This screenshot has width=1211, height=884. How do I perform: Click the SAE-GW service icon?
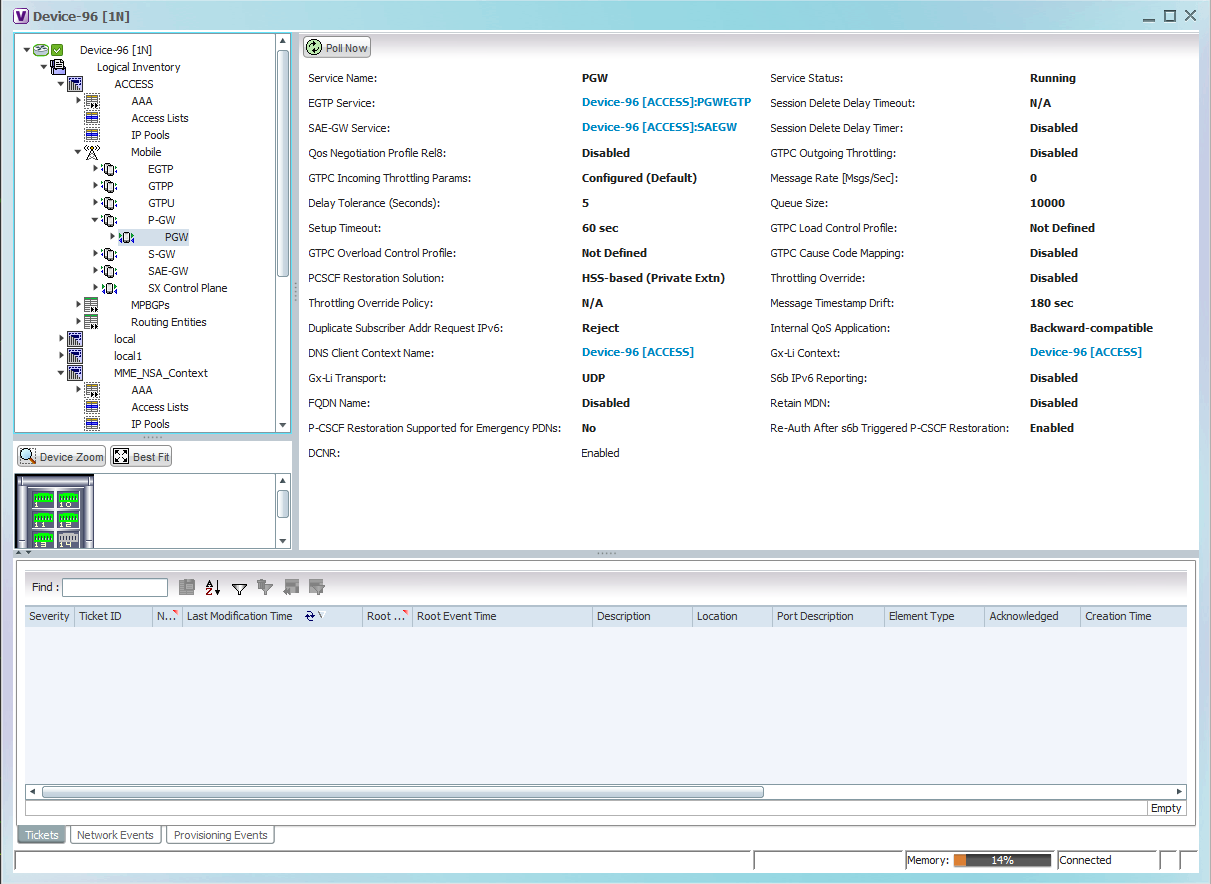click(109, 271)
